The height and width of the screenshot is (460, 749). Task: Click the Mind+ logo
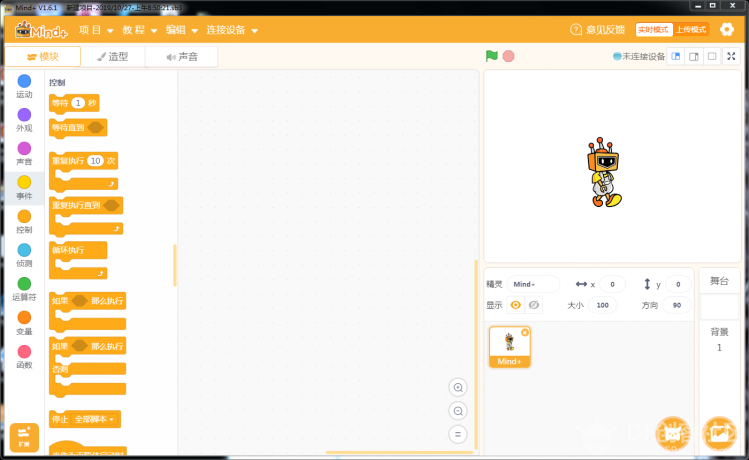pos(41,30)
